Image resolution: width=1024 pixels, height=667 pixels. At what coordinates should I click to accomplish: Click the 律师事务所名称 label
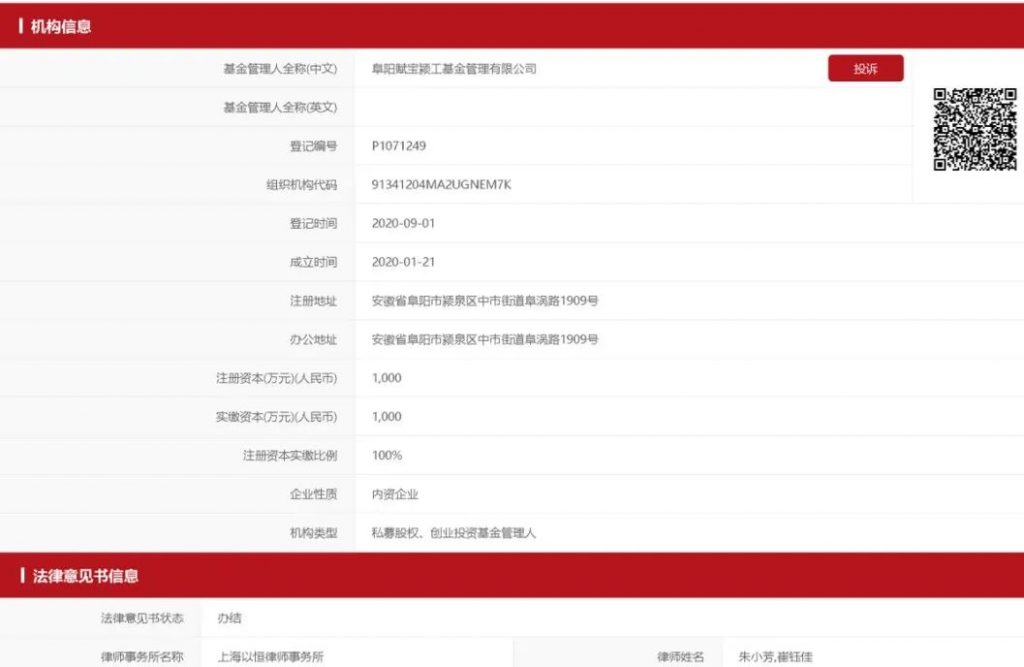pos(142,657)
